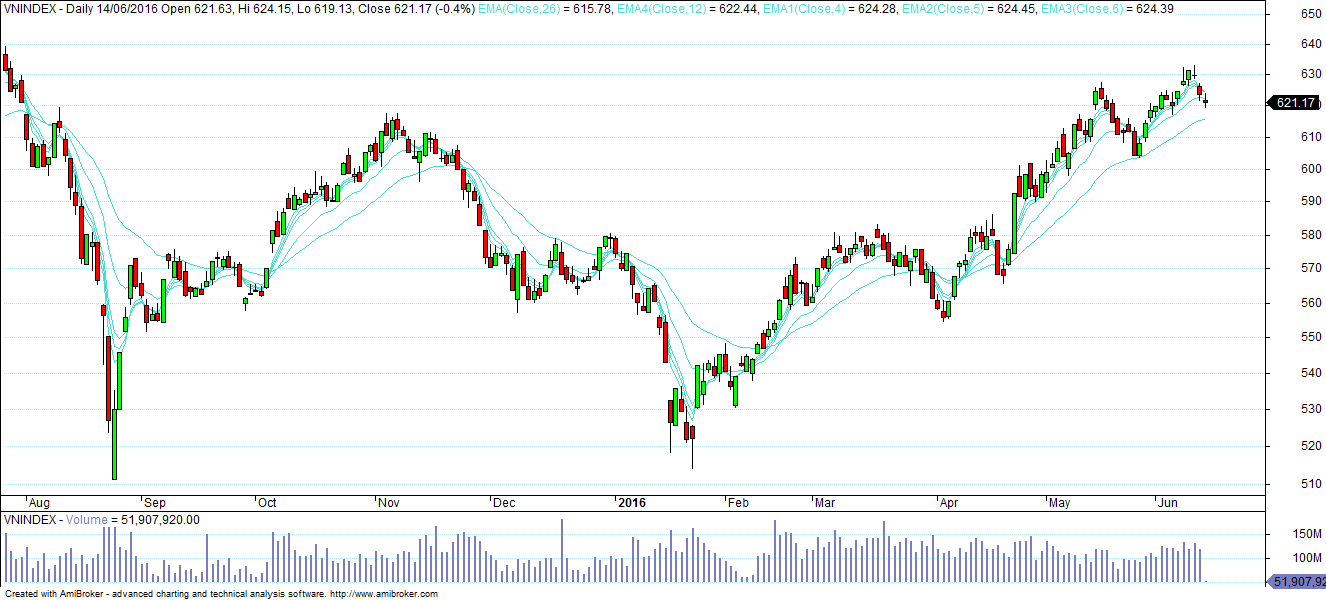Screen dimensions: 1326x600
Task: Click the VNINDEX Daily 14/06/2016 chart title
Action: 240,9
